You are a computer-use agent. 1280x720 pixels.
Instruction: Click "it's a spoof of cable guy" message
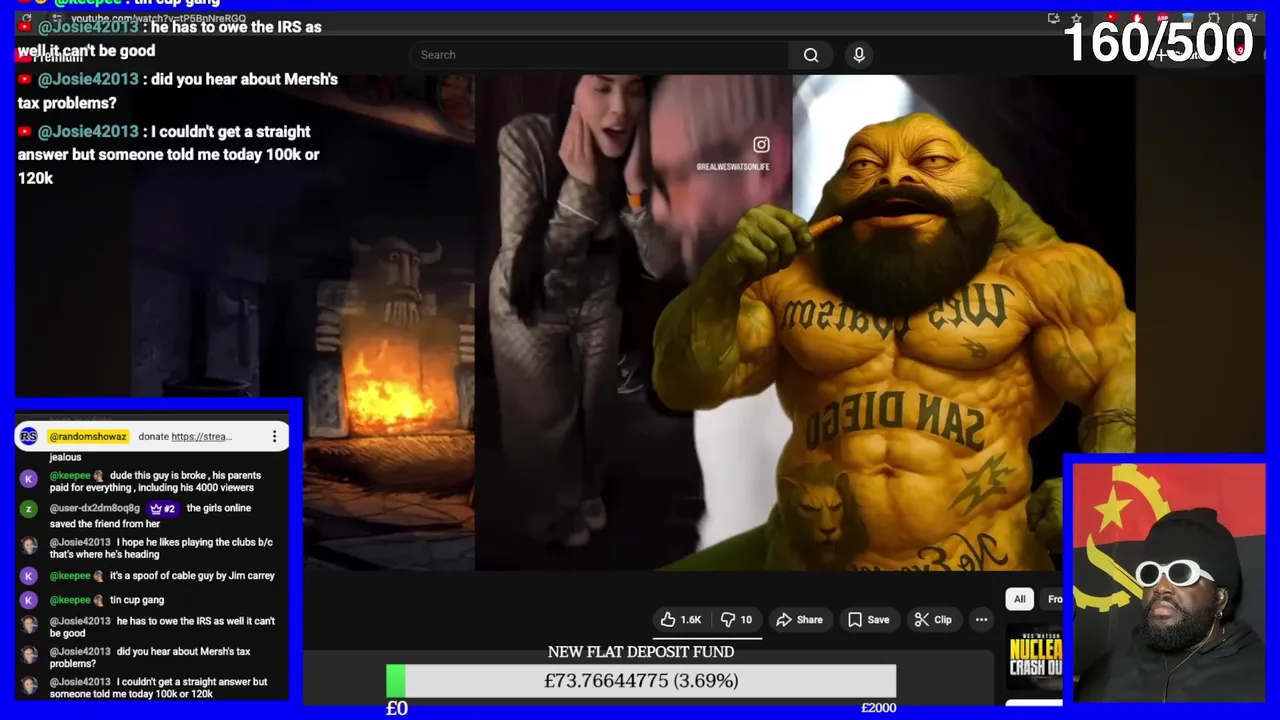(192, 576)
